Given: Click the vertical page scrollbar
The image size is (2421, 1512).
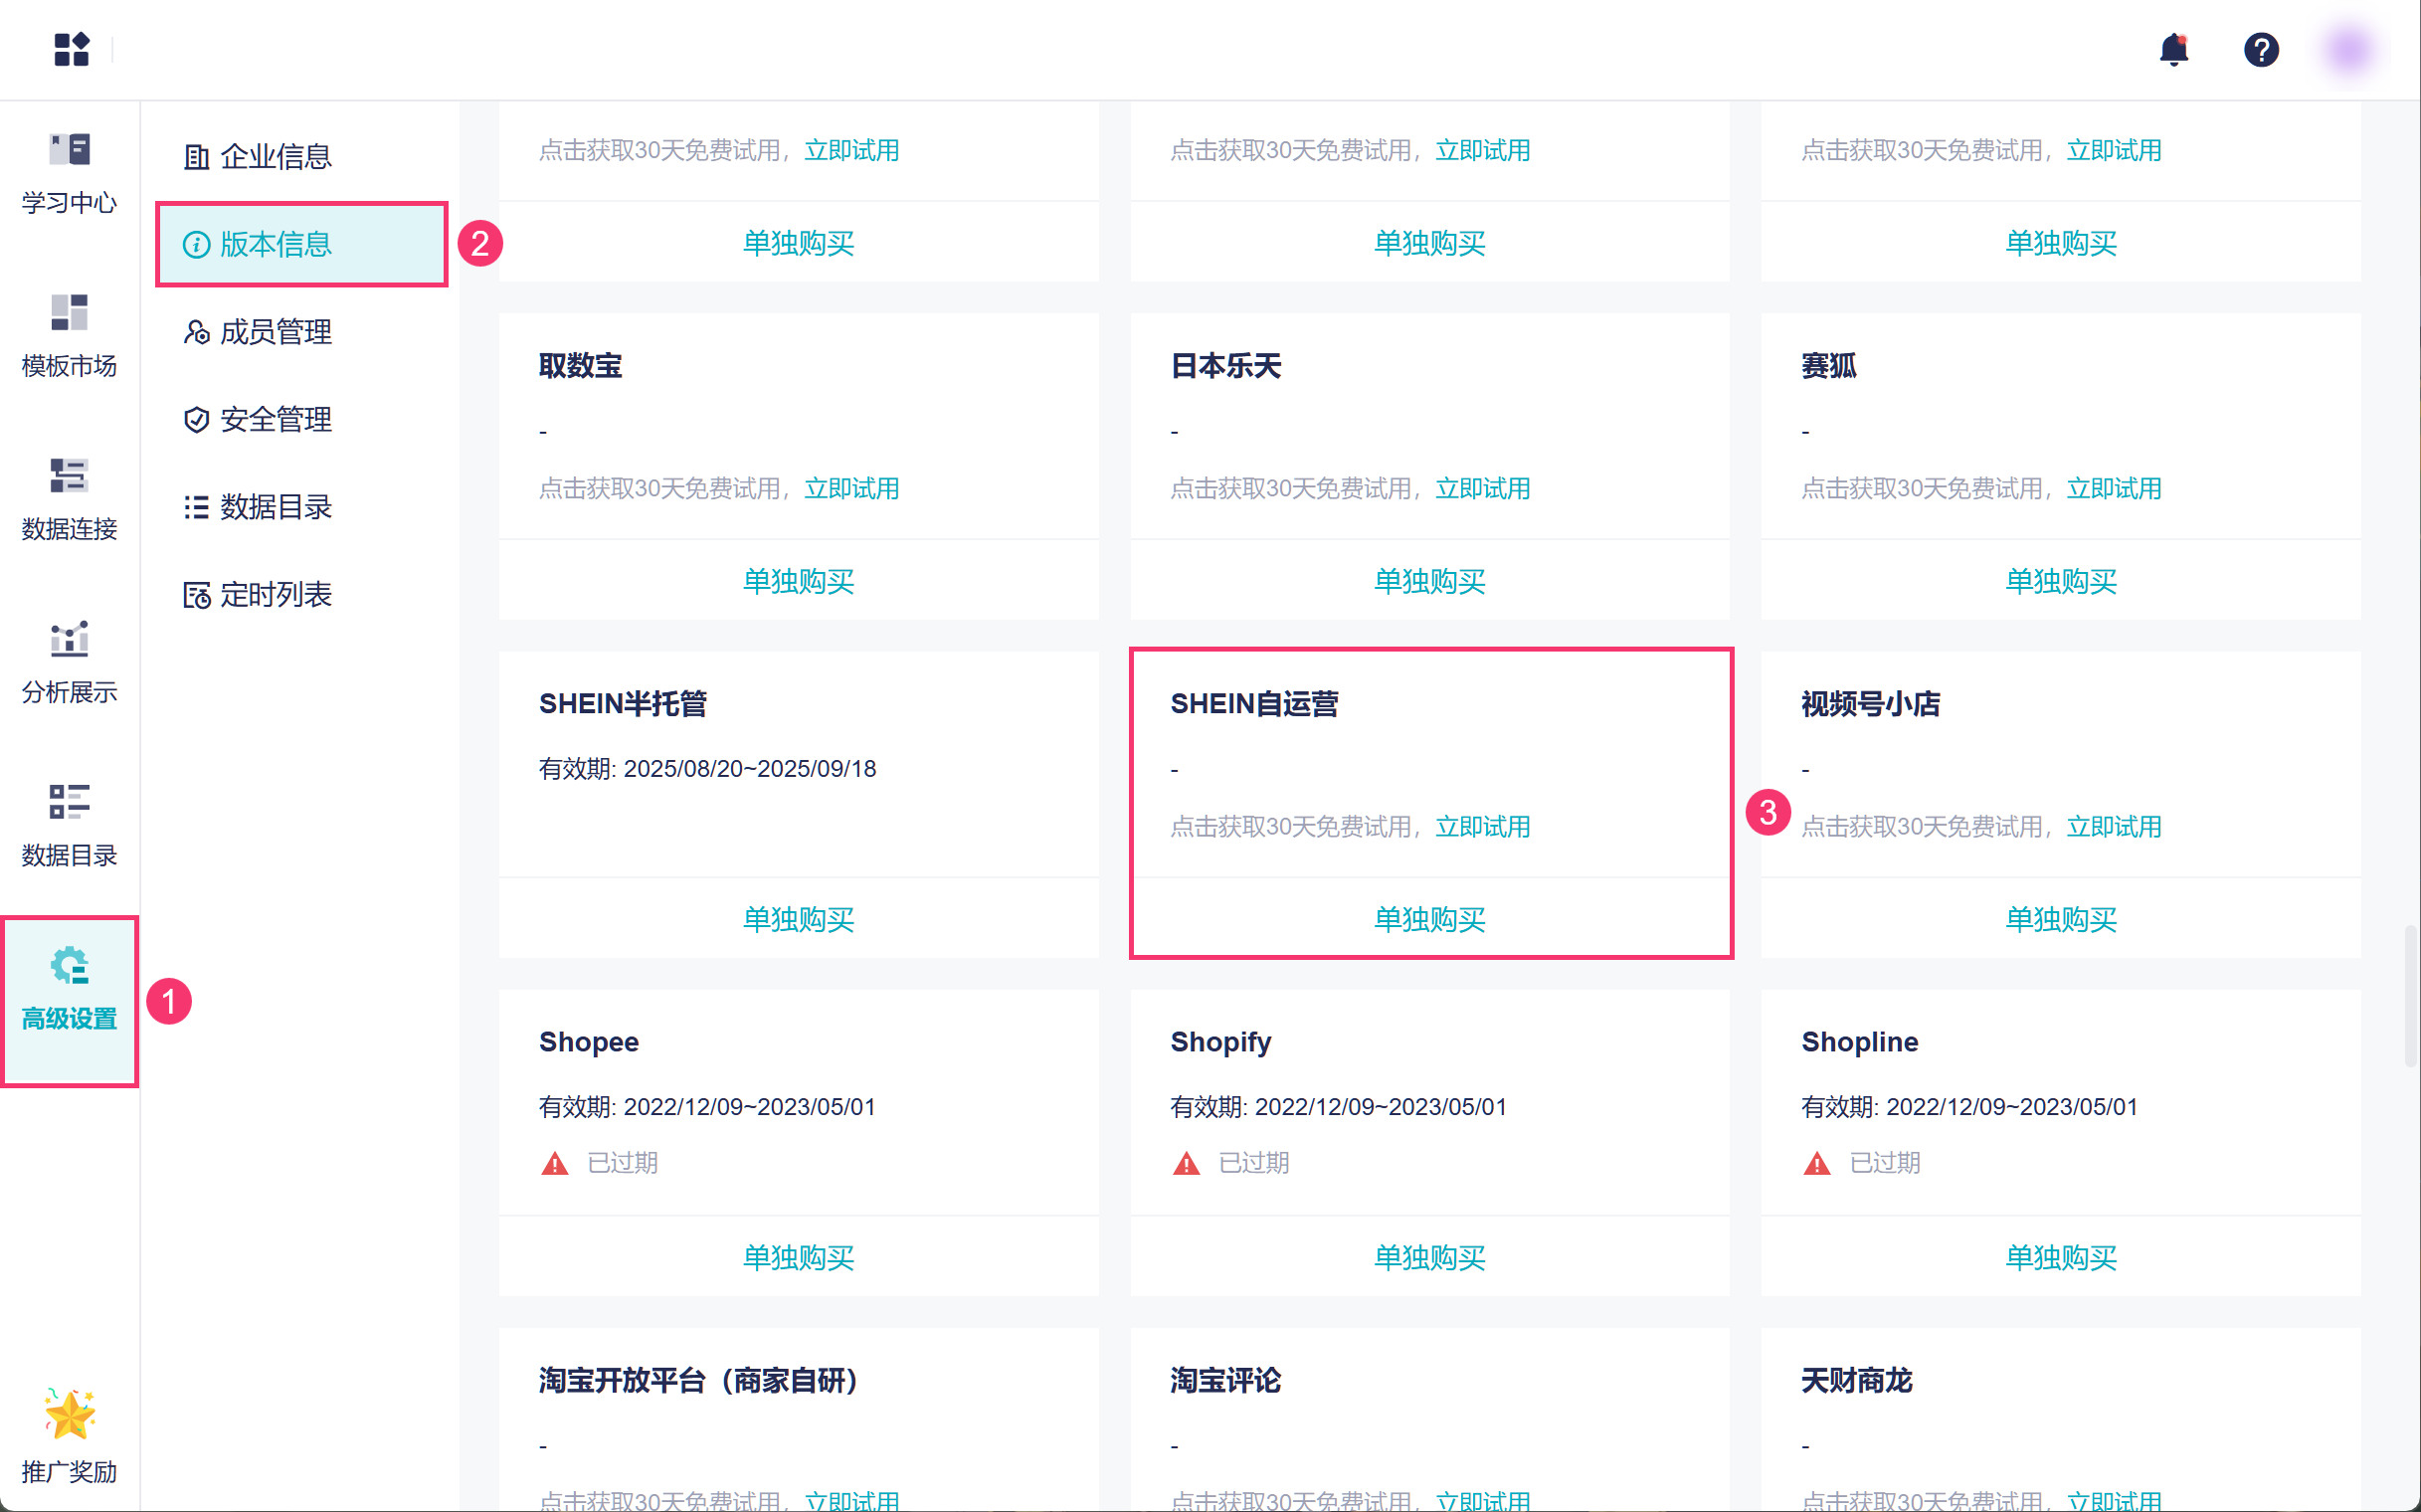Looking at the screenshot, I should click(2409, 995).
